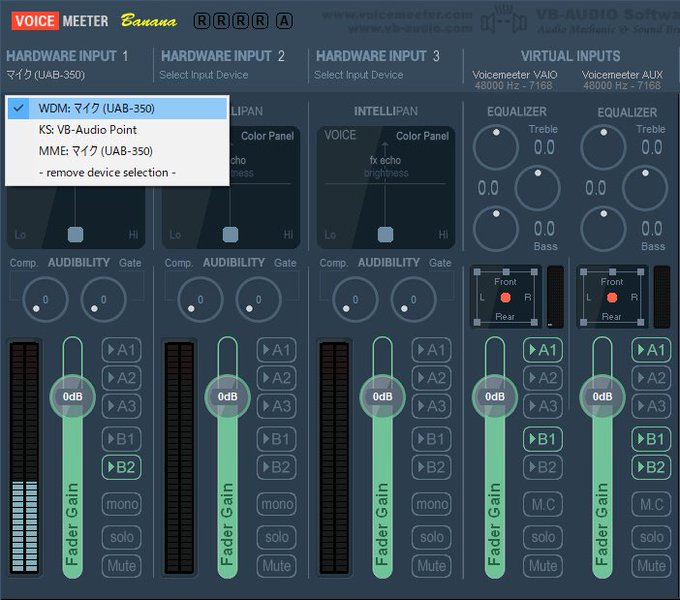The height and width of the screenshot is (600, 680).
Task: Click Treble knob on Voicemeeter AUX equalizer
Action: [x=603, y=147]
